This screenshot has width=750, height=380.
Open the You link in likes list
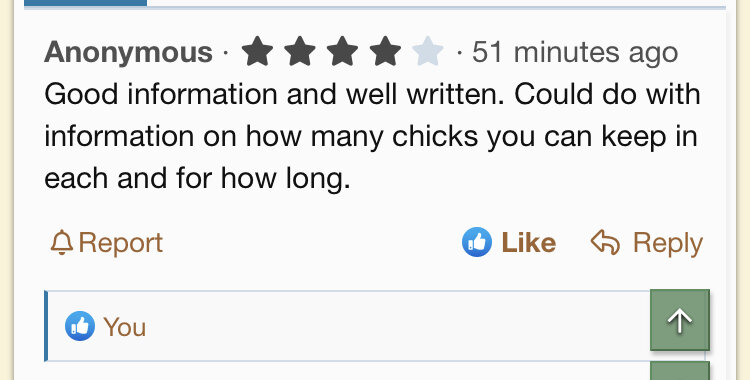click(125, 327)
